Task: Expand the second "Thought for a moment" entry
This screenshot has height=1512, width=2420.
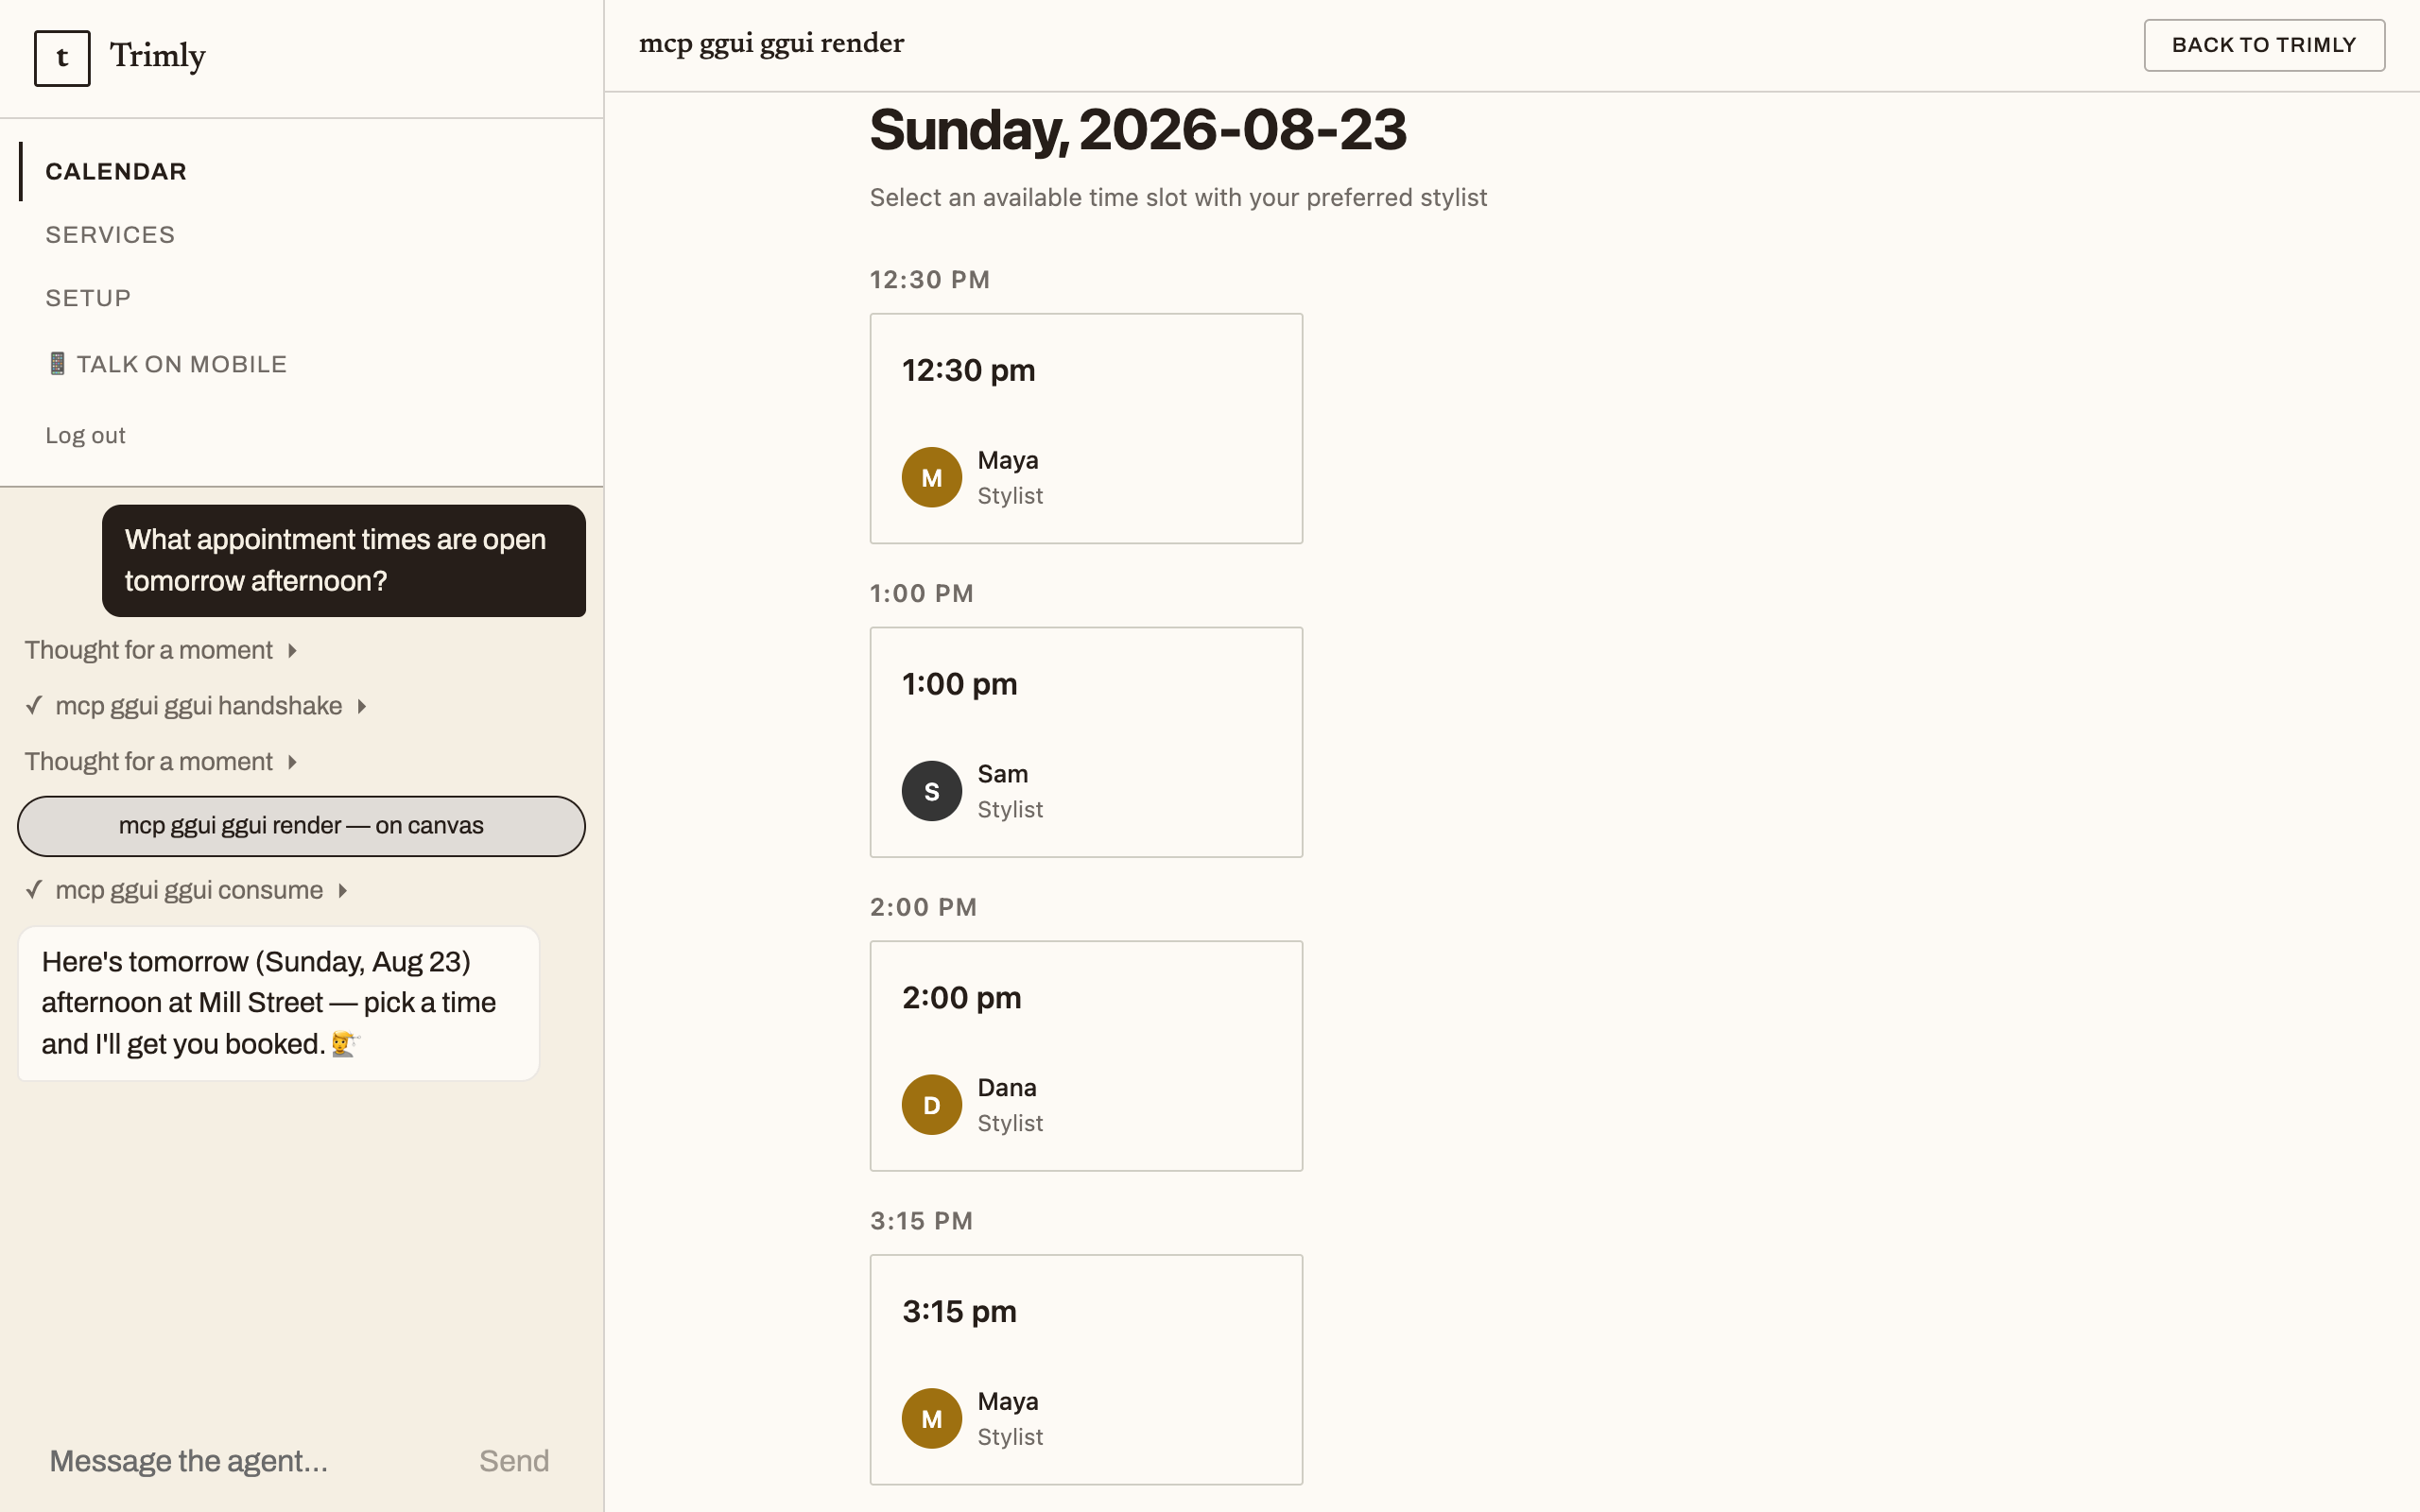Action: pos(160,762)
